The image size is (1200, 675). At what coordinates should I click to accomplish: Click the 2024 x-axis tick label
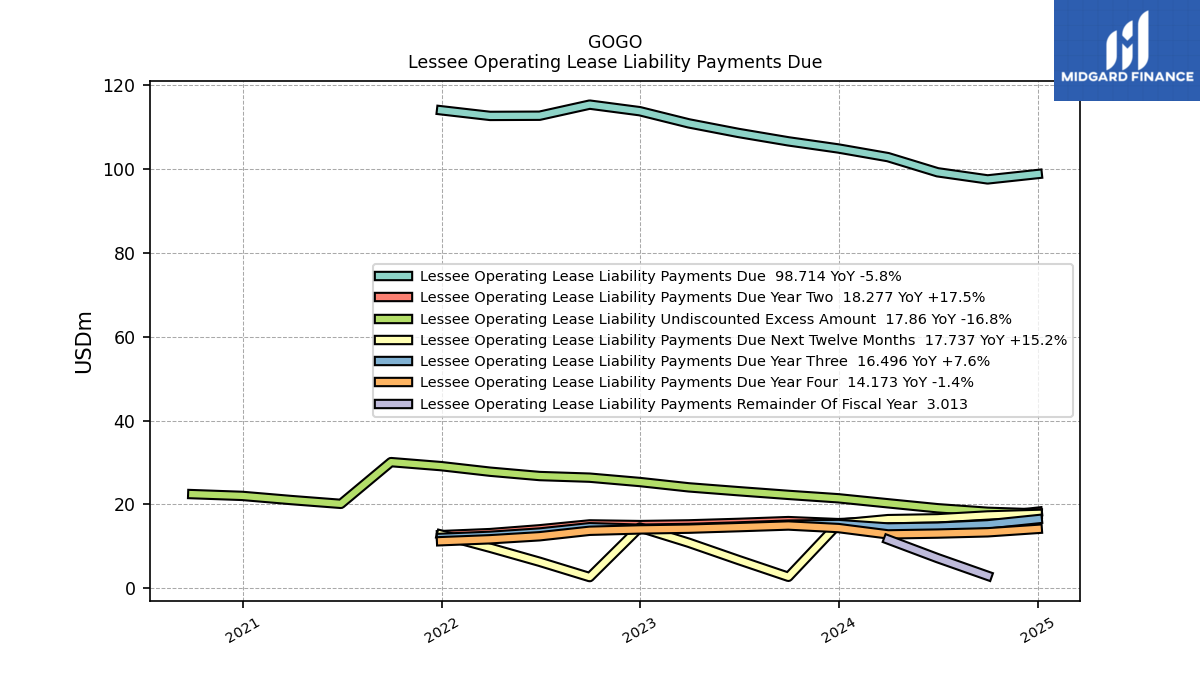[838, 630]
